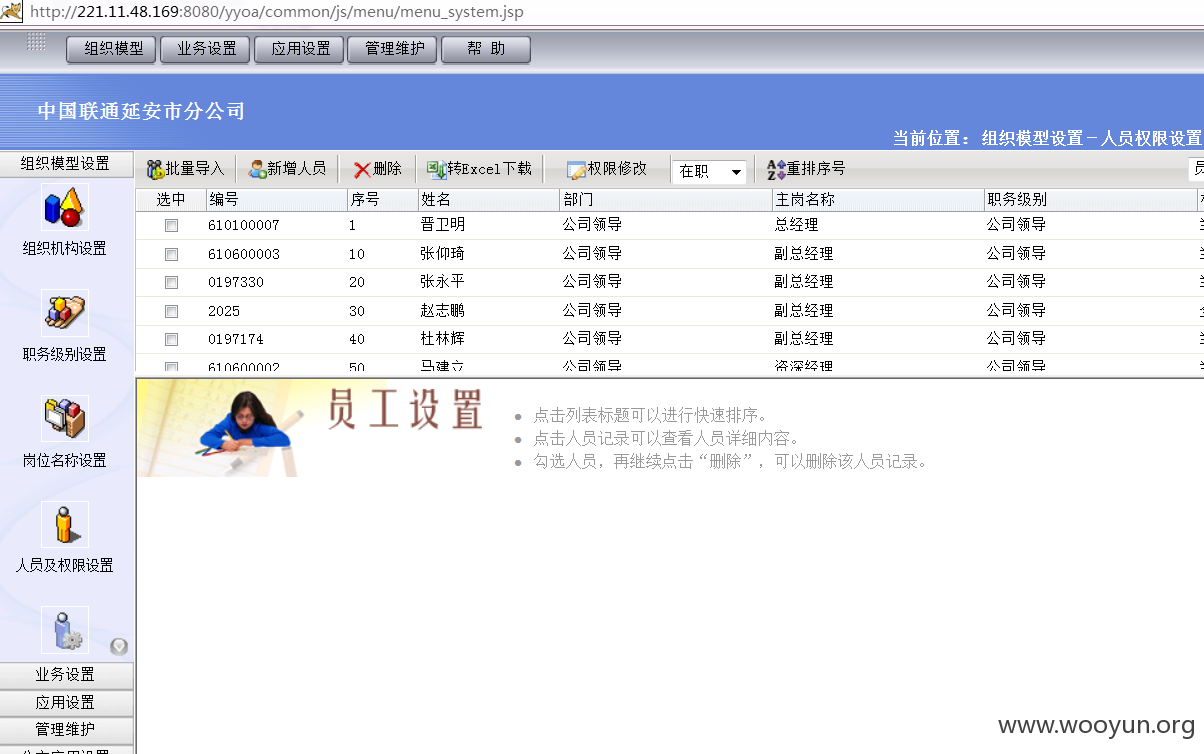1204x754 pixels.
Task: Click the sidebar scroll-down arrow button
Action: coord(119,646)
